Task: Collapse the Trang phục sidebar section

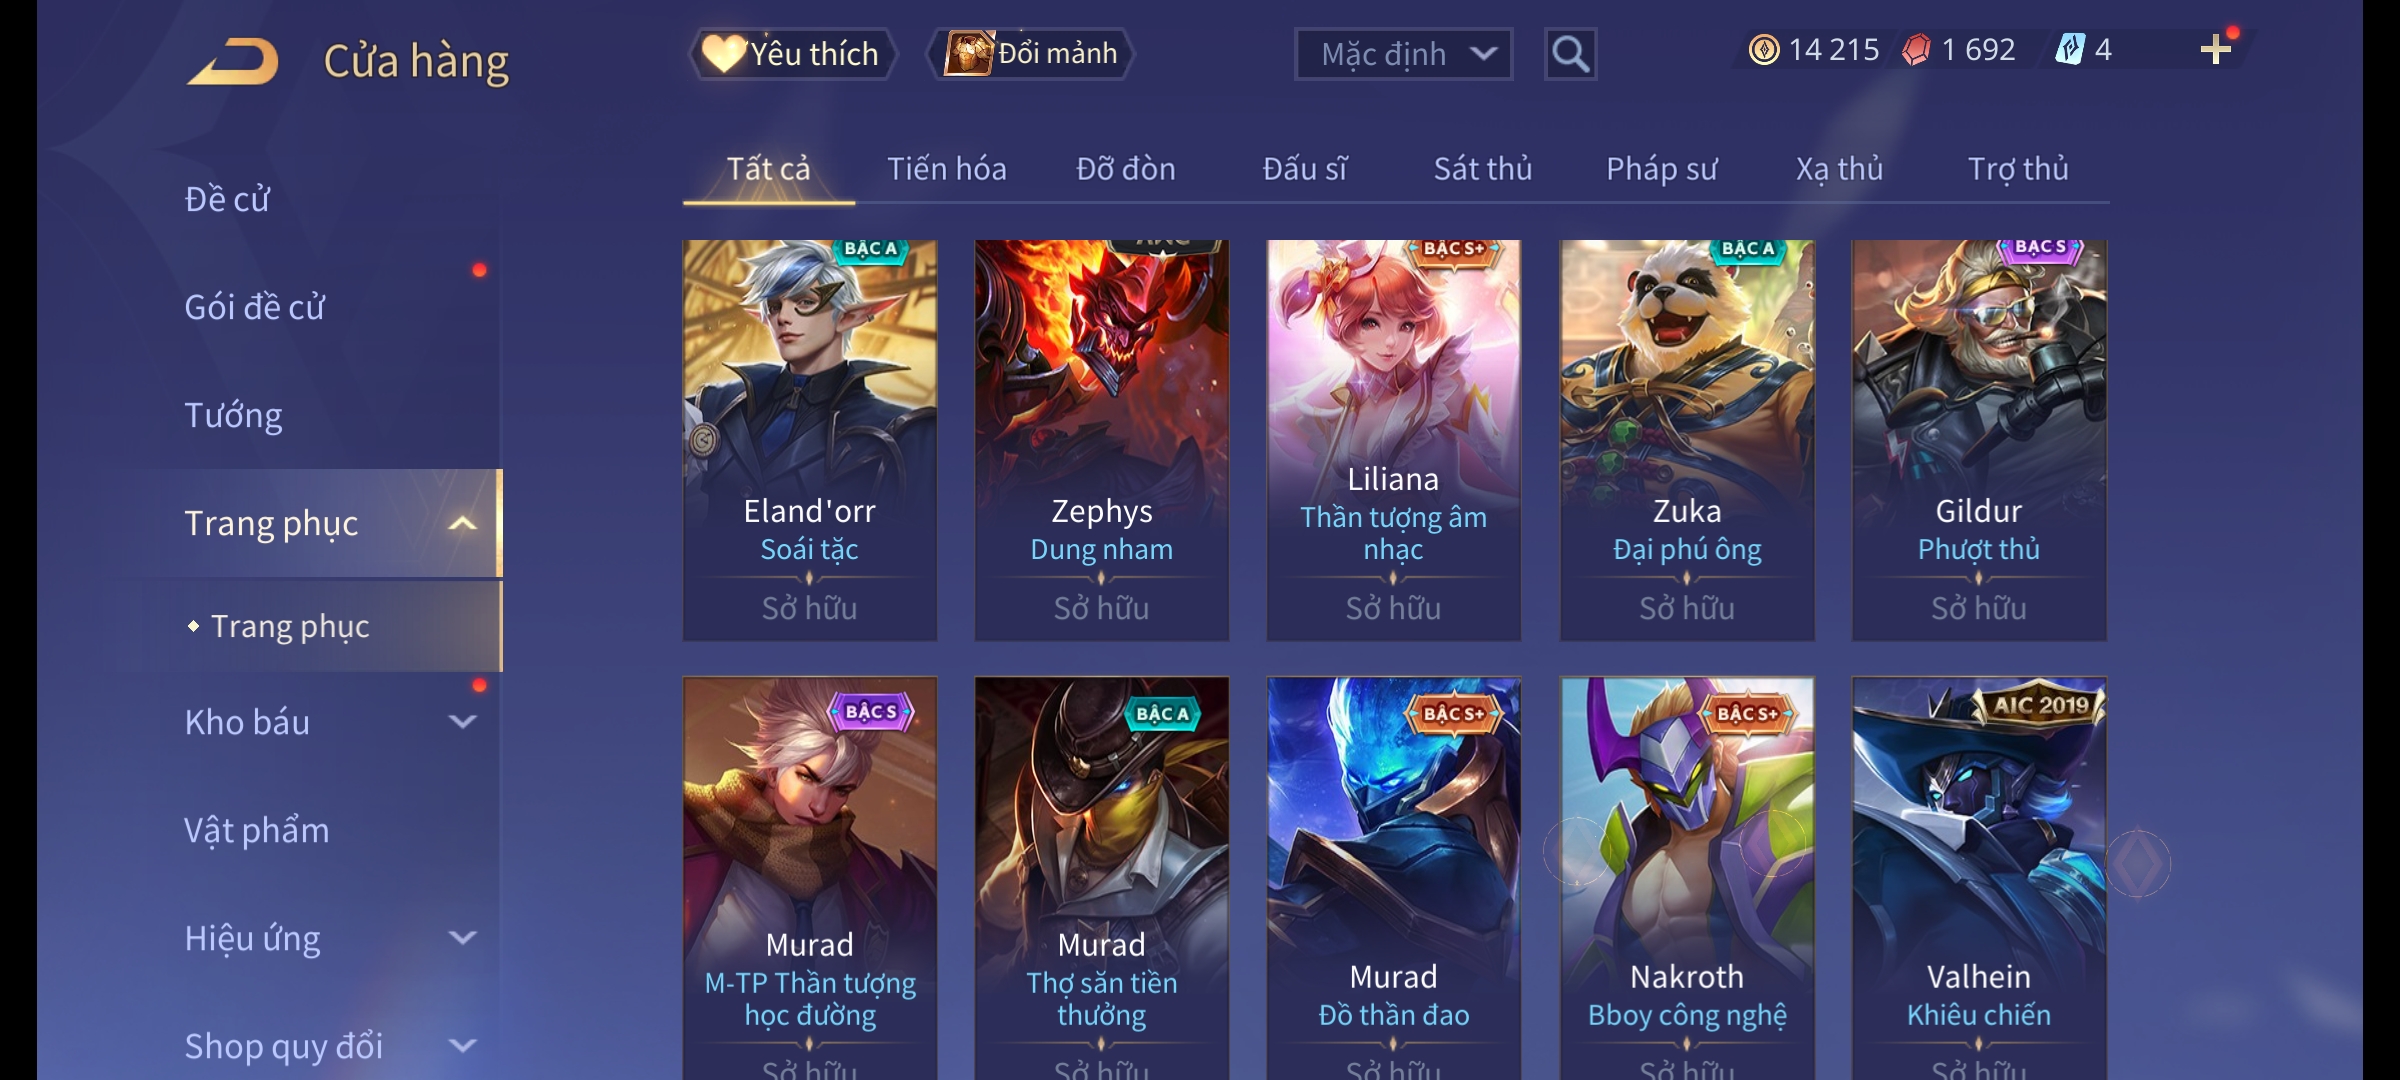Action: pyautogui.click(x=462, y=523)
